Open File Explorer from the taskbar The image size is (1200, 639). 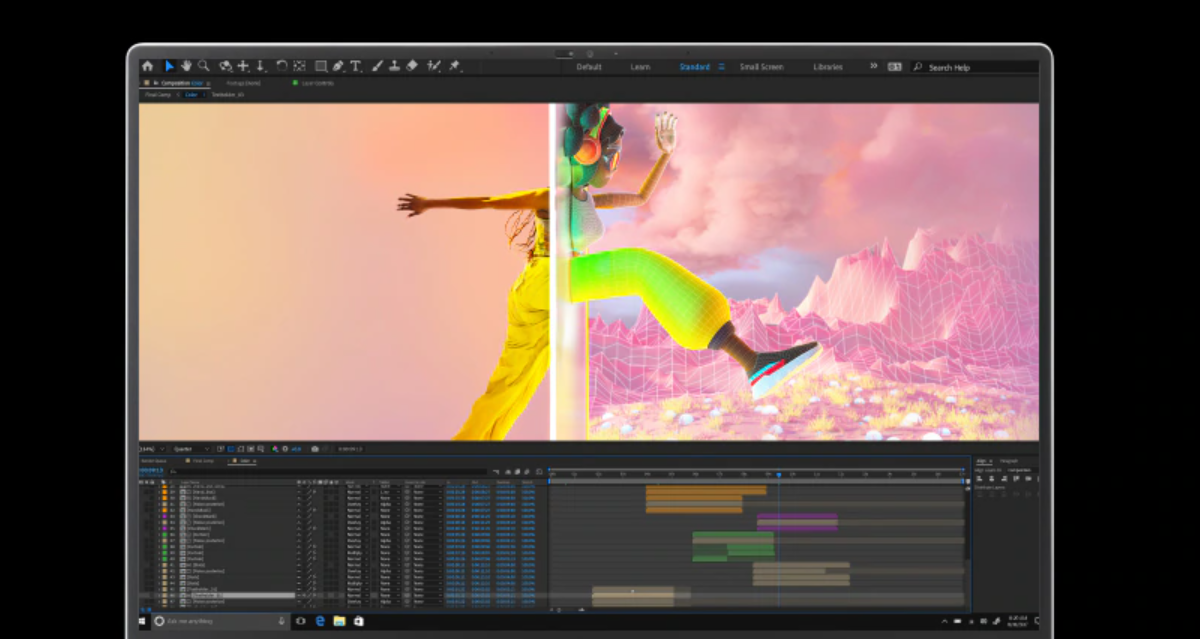(339, 621)
